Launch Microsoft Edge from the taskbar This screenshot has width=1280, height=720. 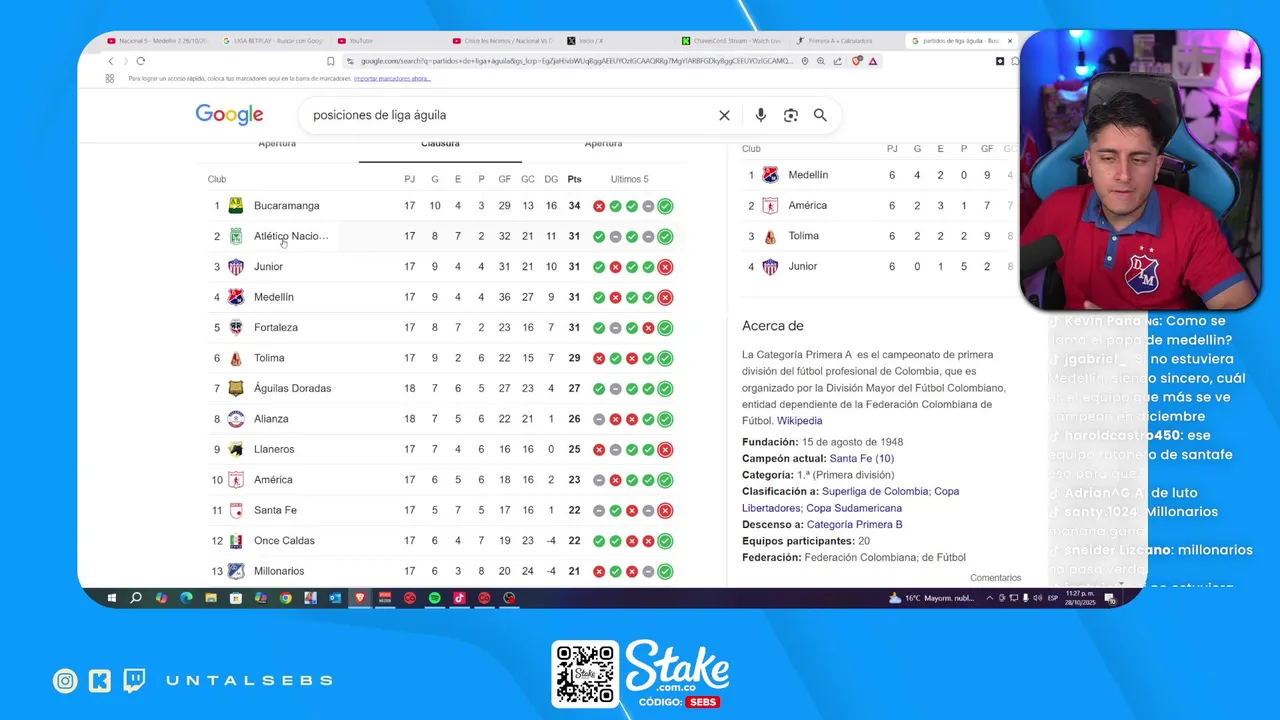[186, 598]
